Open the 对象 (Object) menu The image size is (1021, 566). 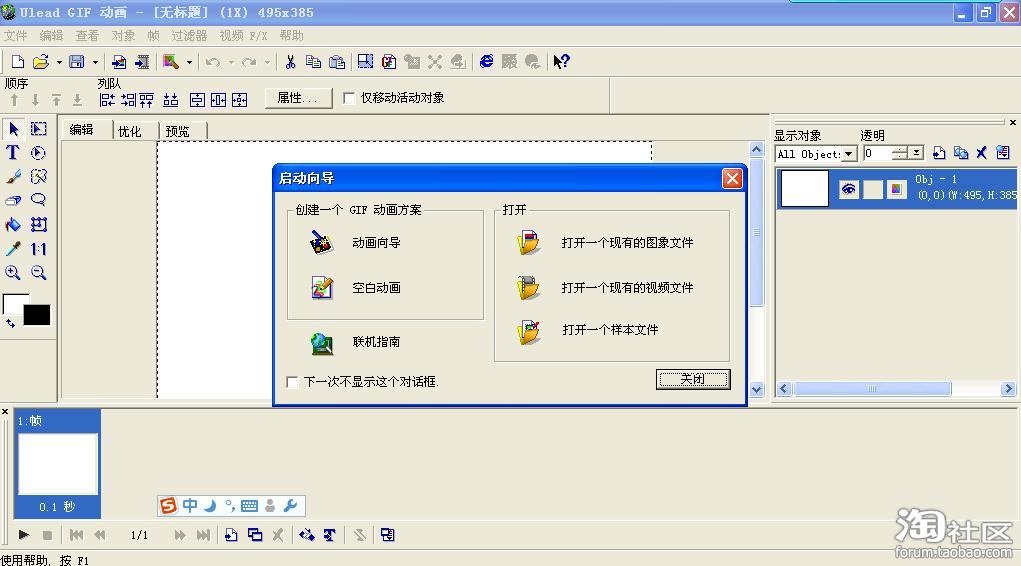(x=123, y=36)
